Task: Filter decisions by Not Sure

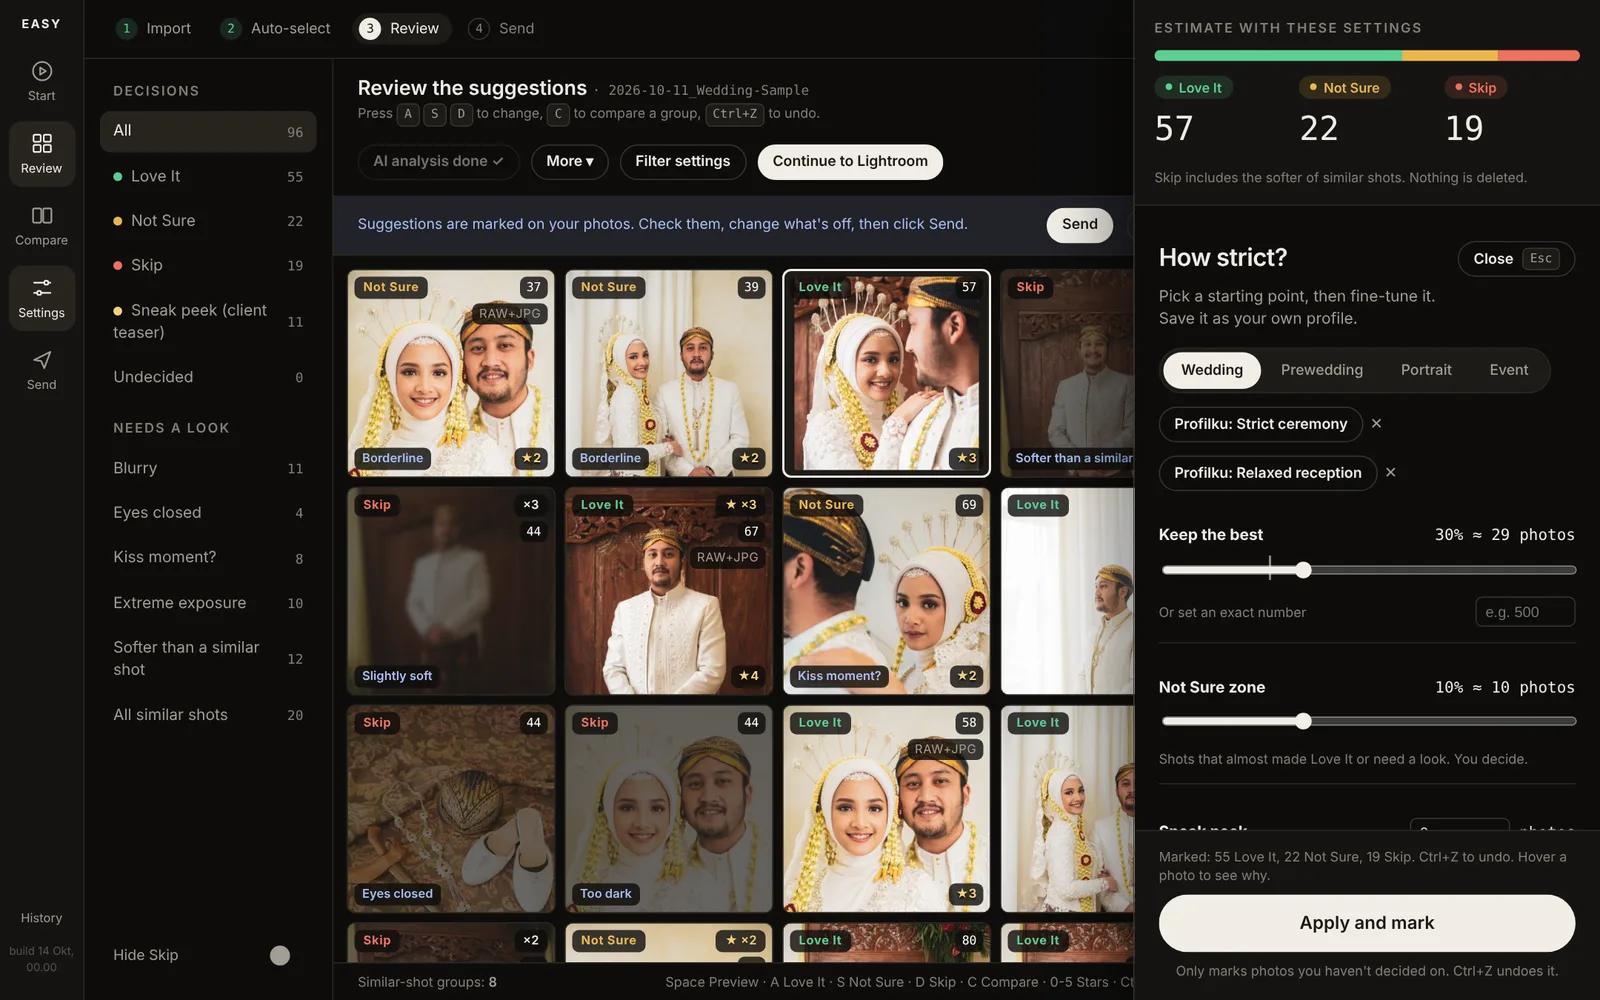Action: pyautogui.click(x=208, y=221)
